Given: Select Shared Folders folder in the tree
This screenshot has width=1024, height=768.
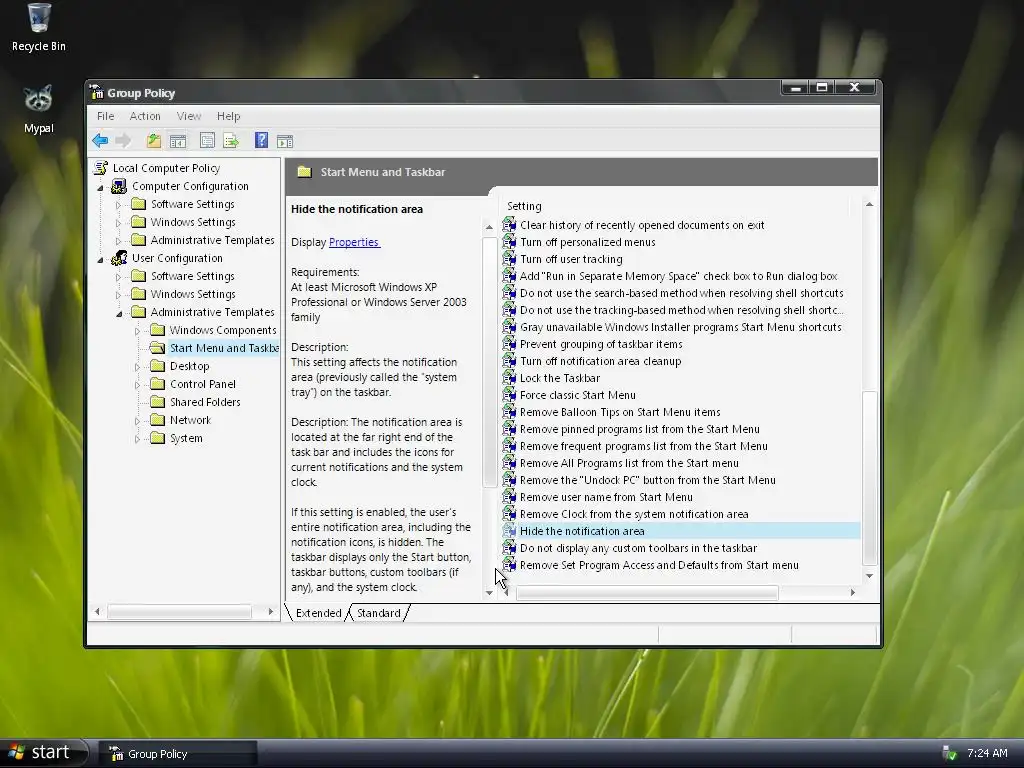Looking at the screenshot, I should click(x=195, y=402).
